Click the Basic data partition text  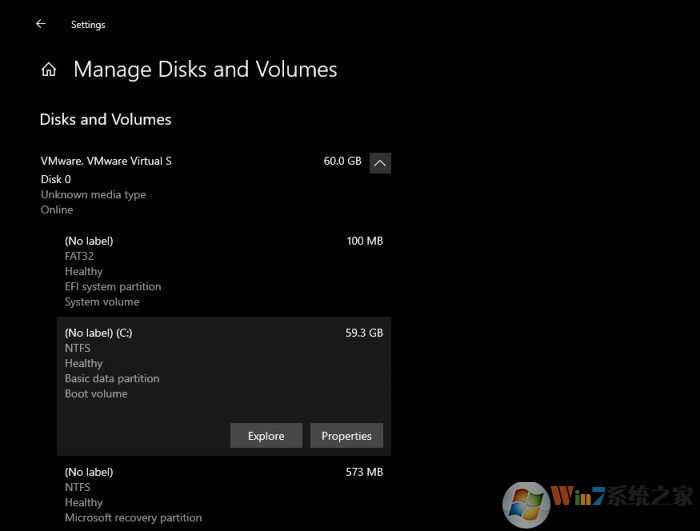(x=112, y=379)
